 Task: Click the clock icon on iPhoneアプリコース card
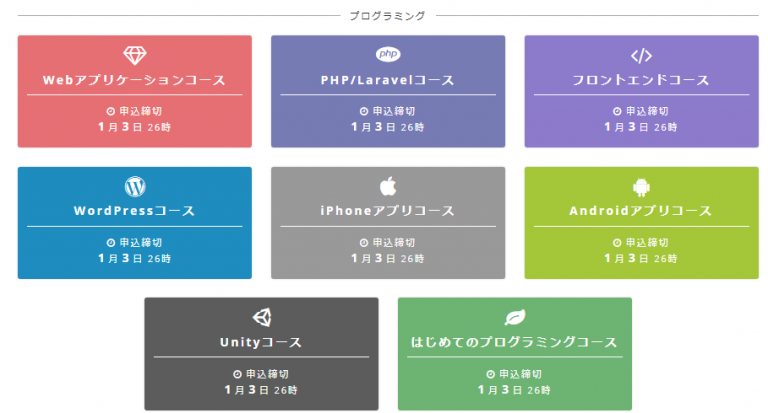tap(364, 243)
